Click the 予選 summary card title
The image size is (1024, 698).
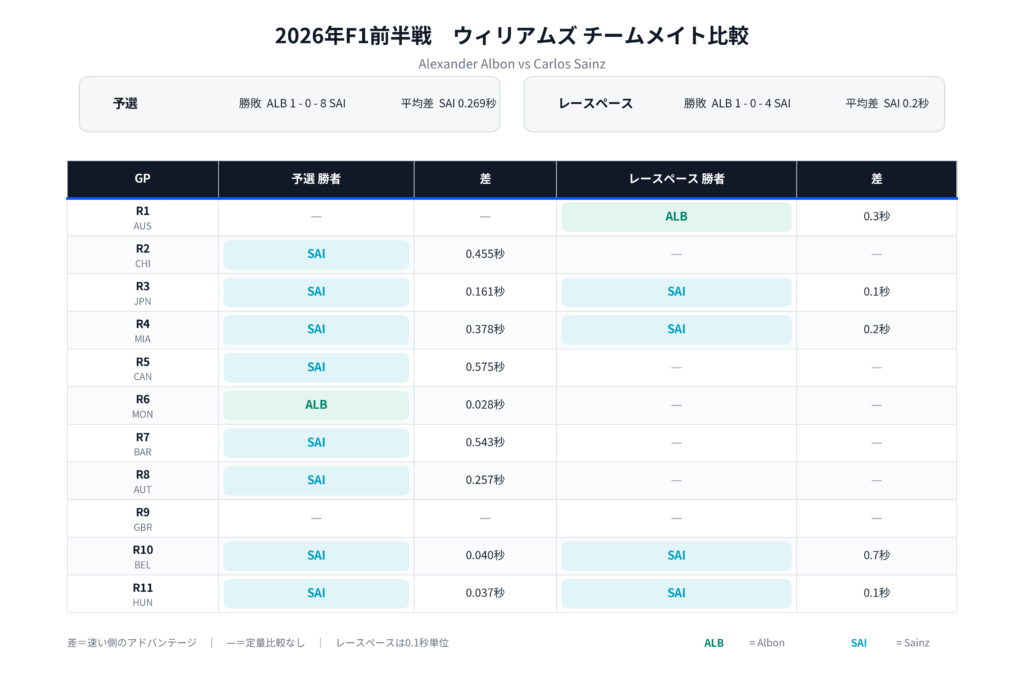(x=125, y=104)
